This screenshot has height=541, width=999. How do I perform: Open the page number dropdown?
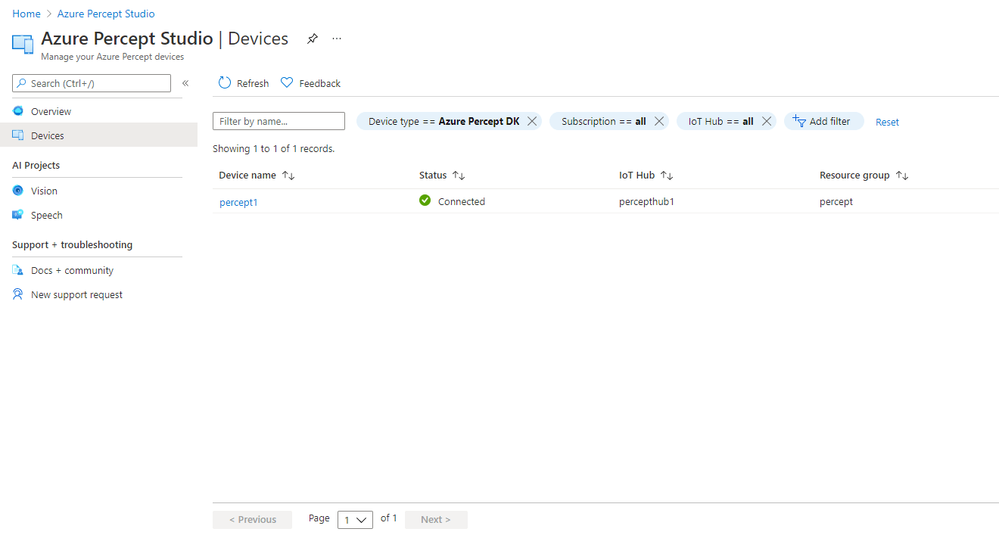tap(355, 520)
